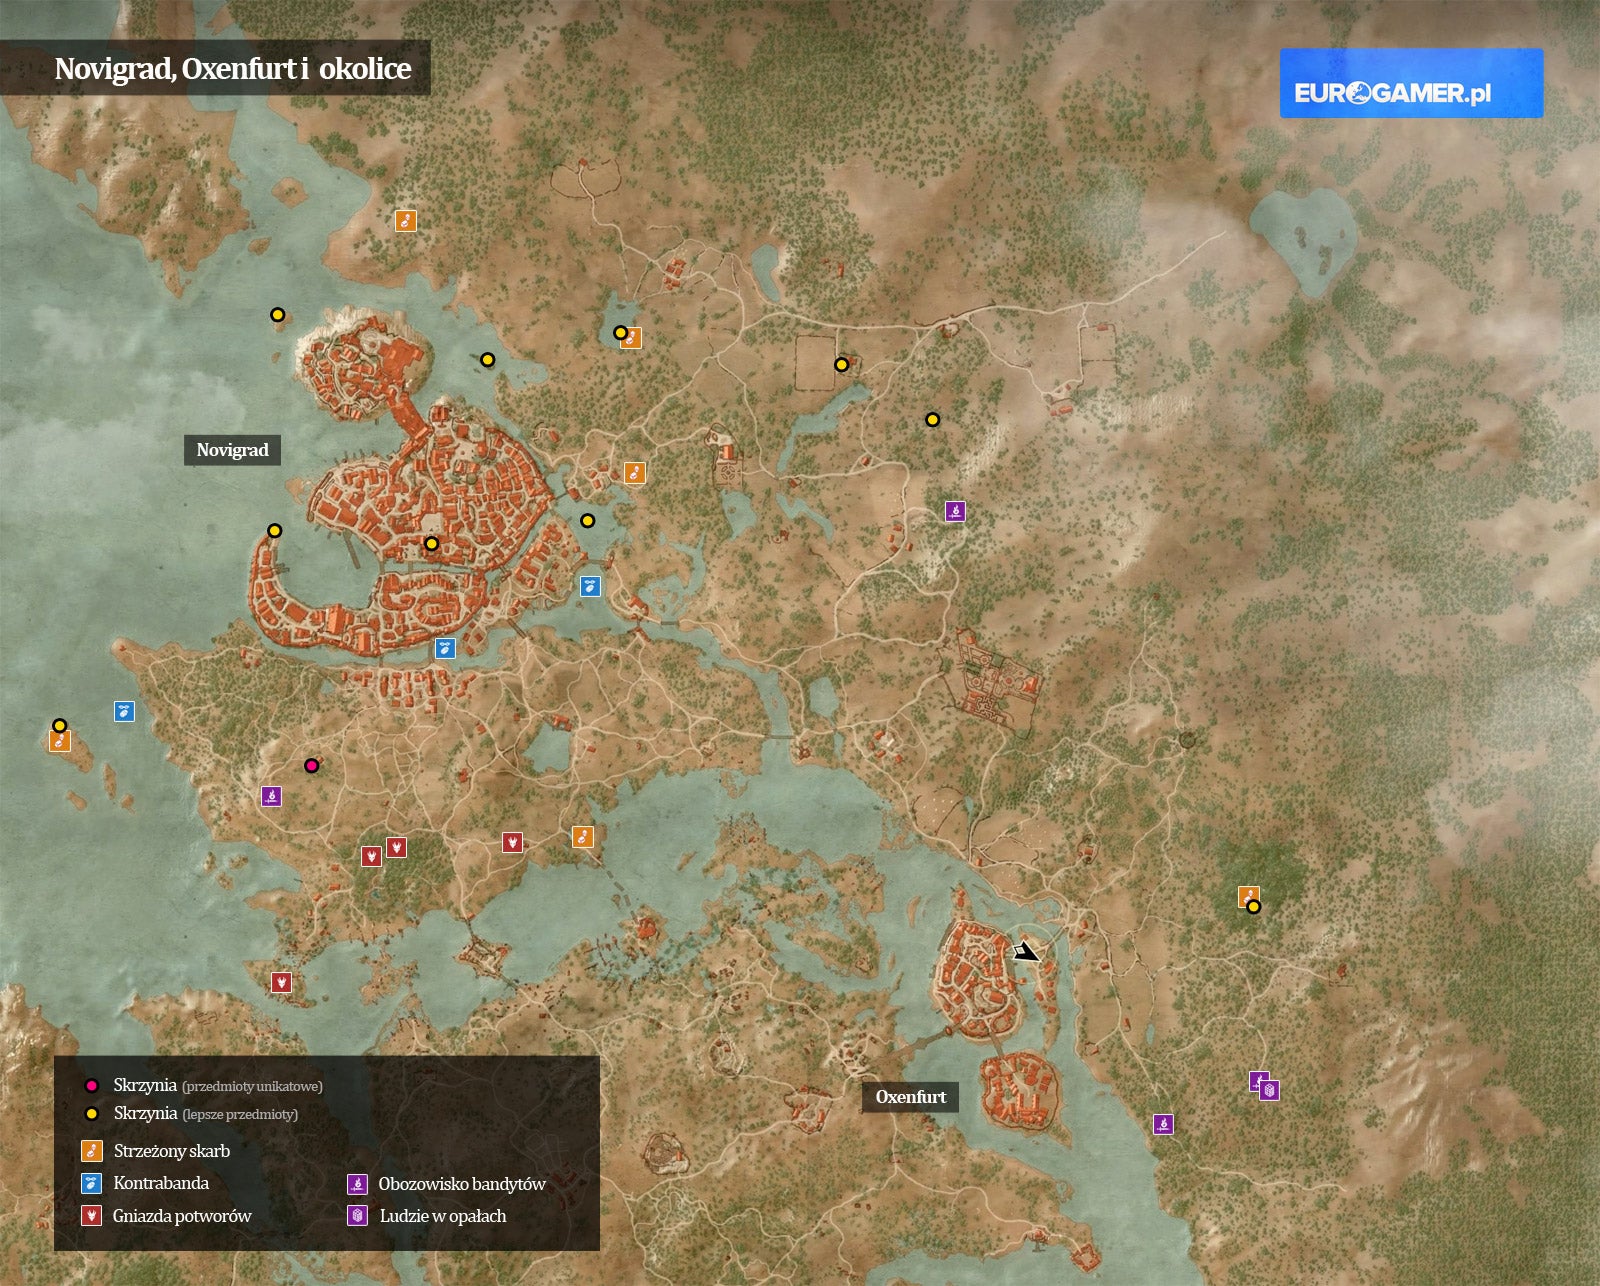1600x1286 pixels.
Task: Click the yellow chest marker inside Novigrad city
Action: [431, 544]
